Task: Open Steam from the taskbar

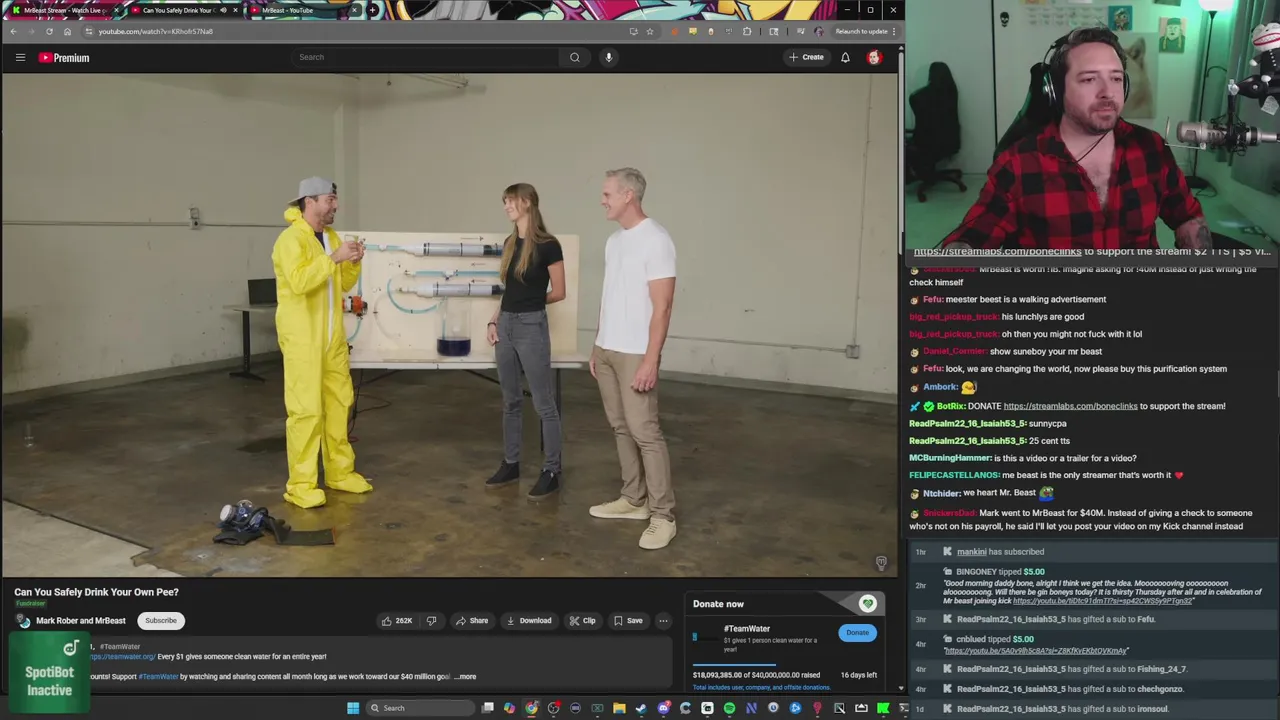Action: [x=641, y=708]
